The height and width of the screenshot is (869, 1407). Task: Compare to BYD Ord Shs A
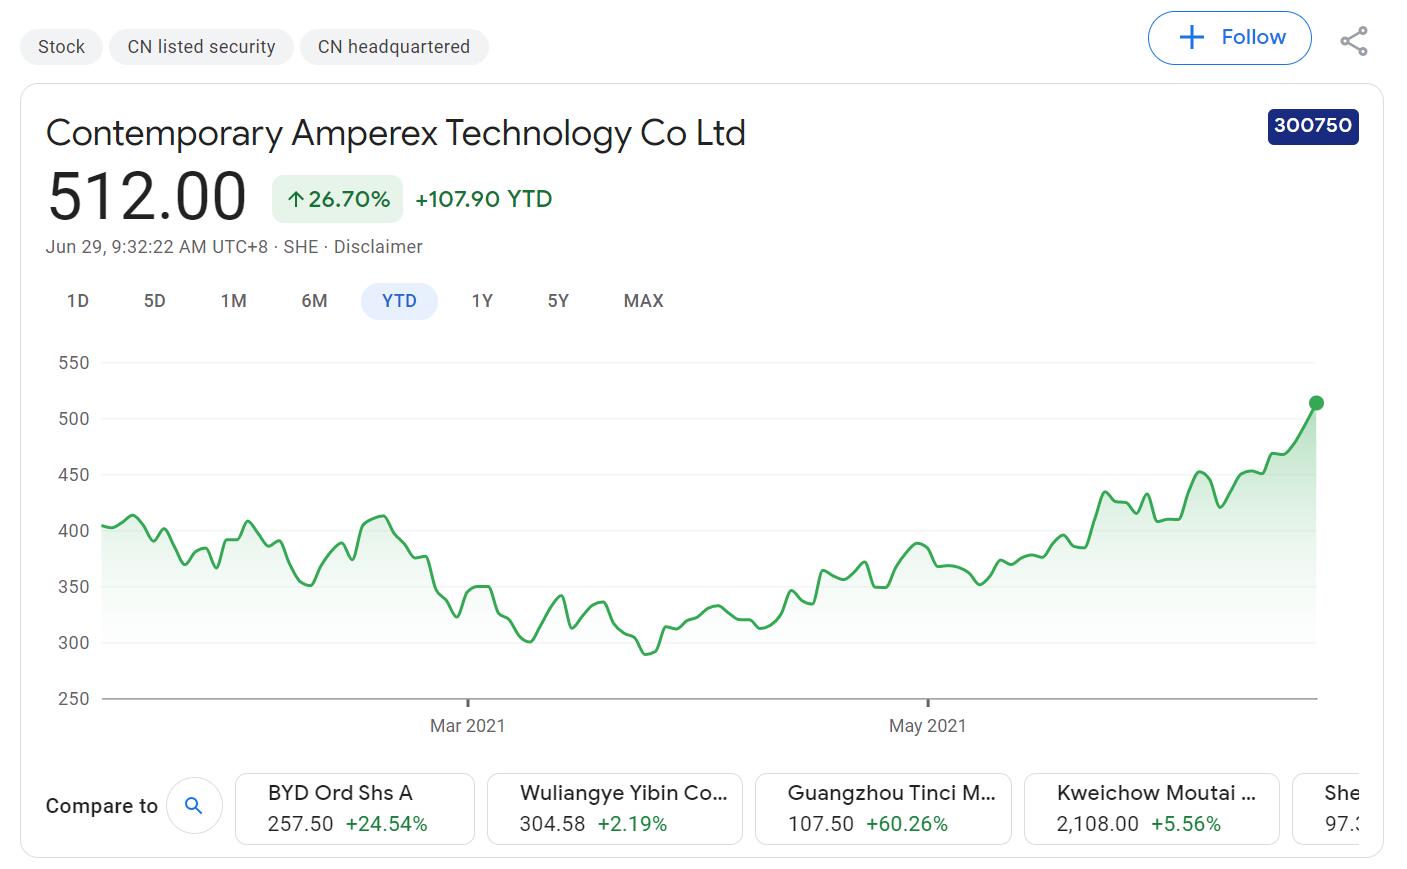354,808
